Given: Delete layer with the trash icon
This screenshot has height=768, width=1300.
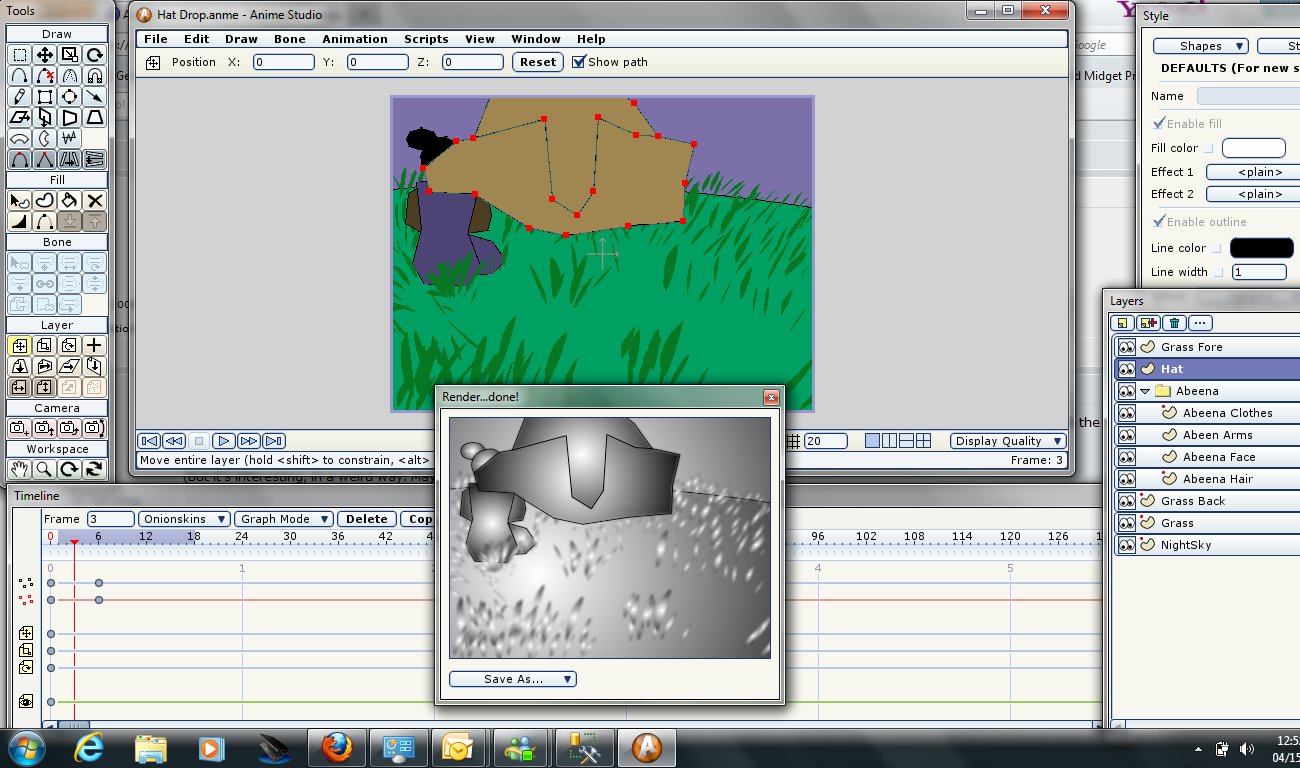Looking at the screenshot, I should 1175,323.
